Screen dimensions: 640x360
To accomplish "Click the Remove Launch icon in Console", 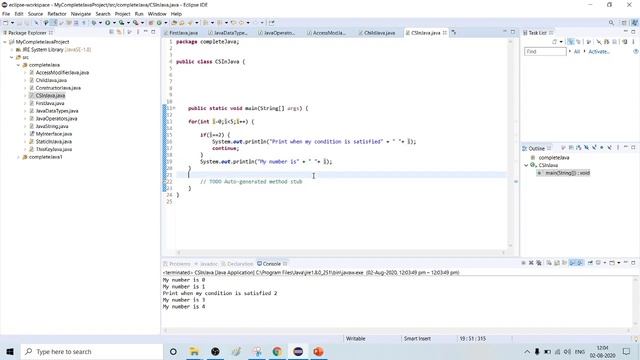I will (x=531, y=263).
